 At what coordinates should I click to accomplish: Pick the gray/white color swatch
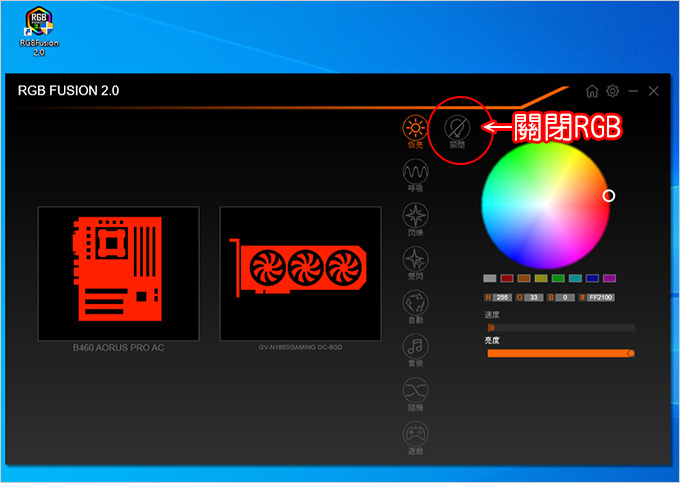click(x=490, y=278)
